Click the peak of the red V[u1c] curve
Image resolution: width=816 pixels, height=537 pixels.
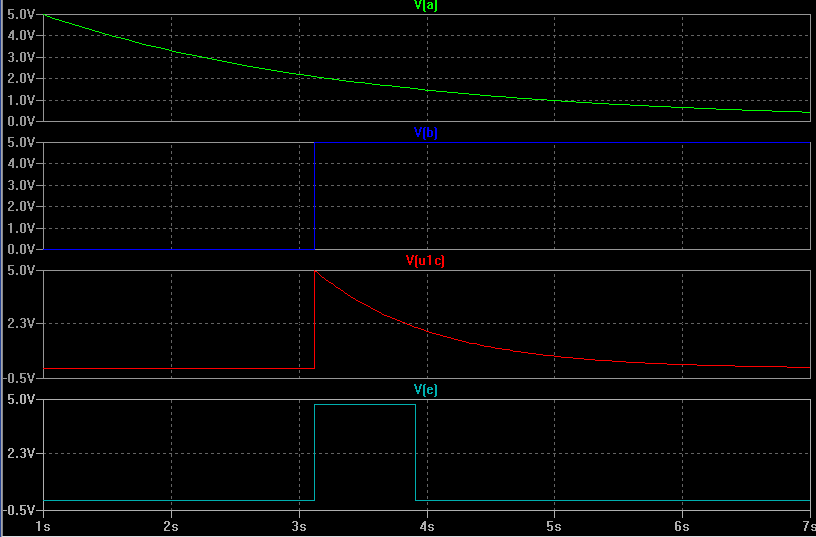click(315, 271)
